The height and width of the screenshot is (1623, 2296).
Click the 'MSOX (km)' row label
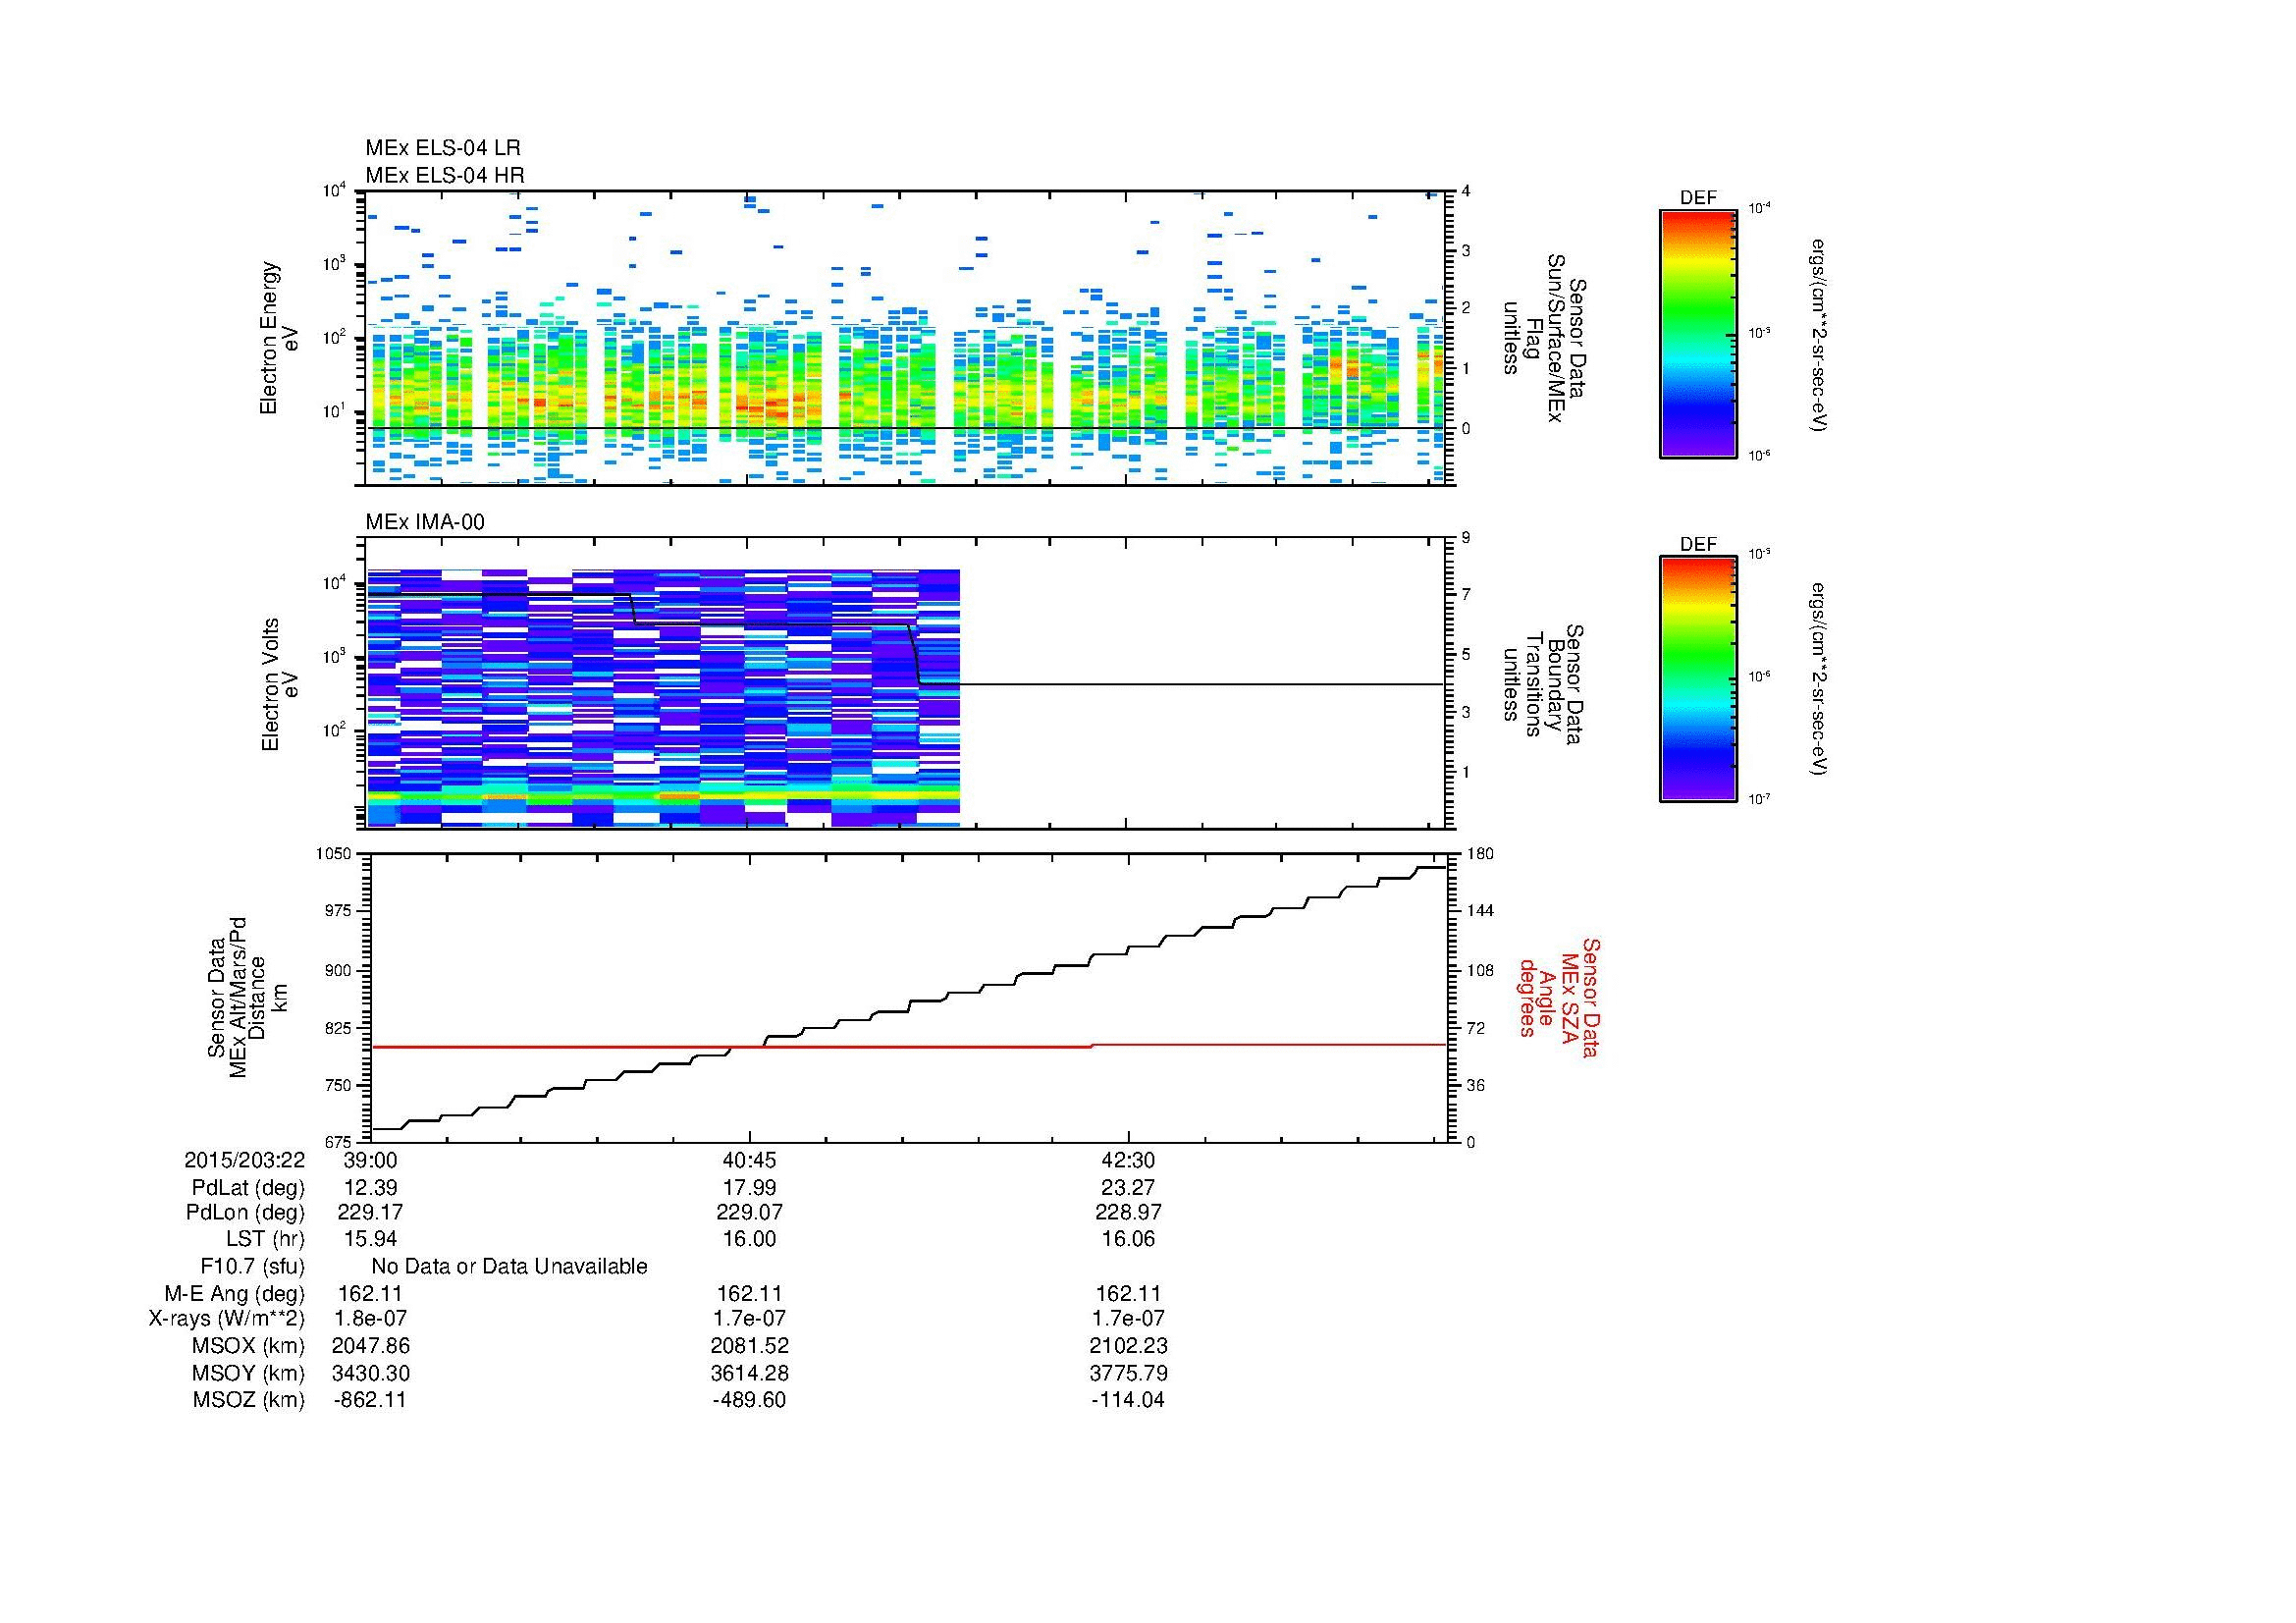(249, 1346)
